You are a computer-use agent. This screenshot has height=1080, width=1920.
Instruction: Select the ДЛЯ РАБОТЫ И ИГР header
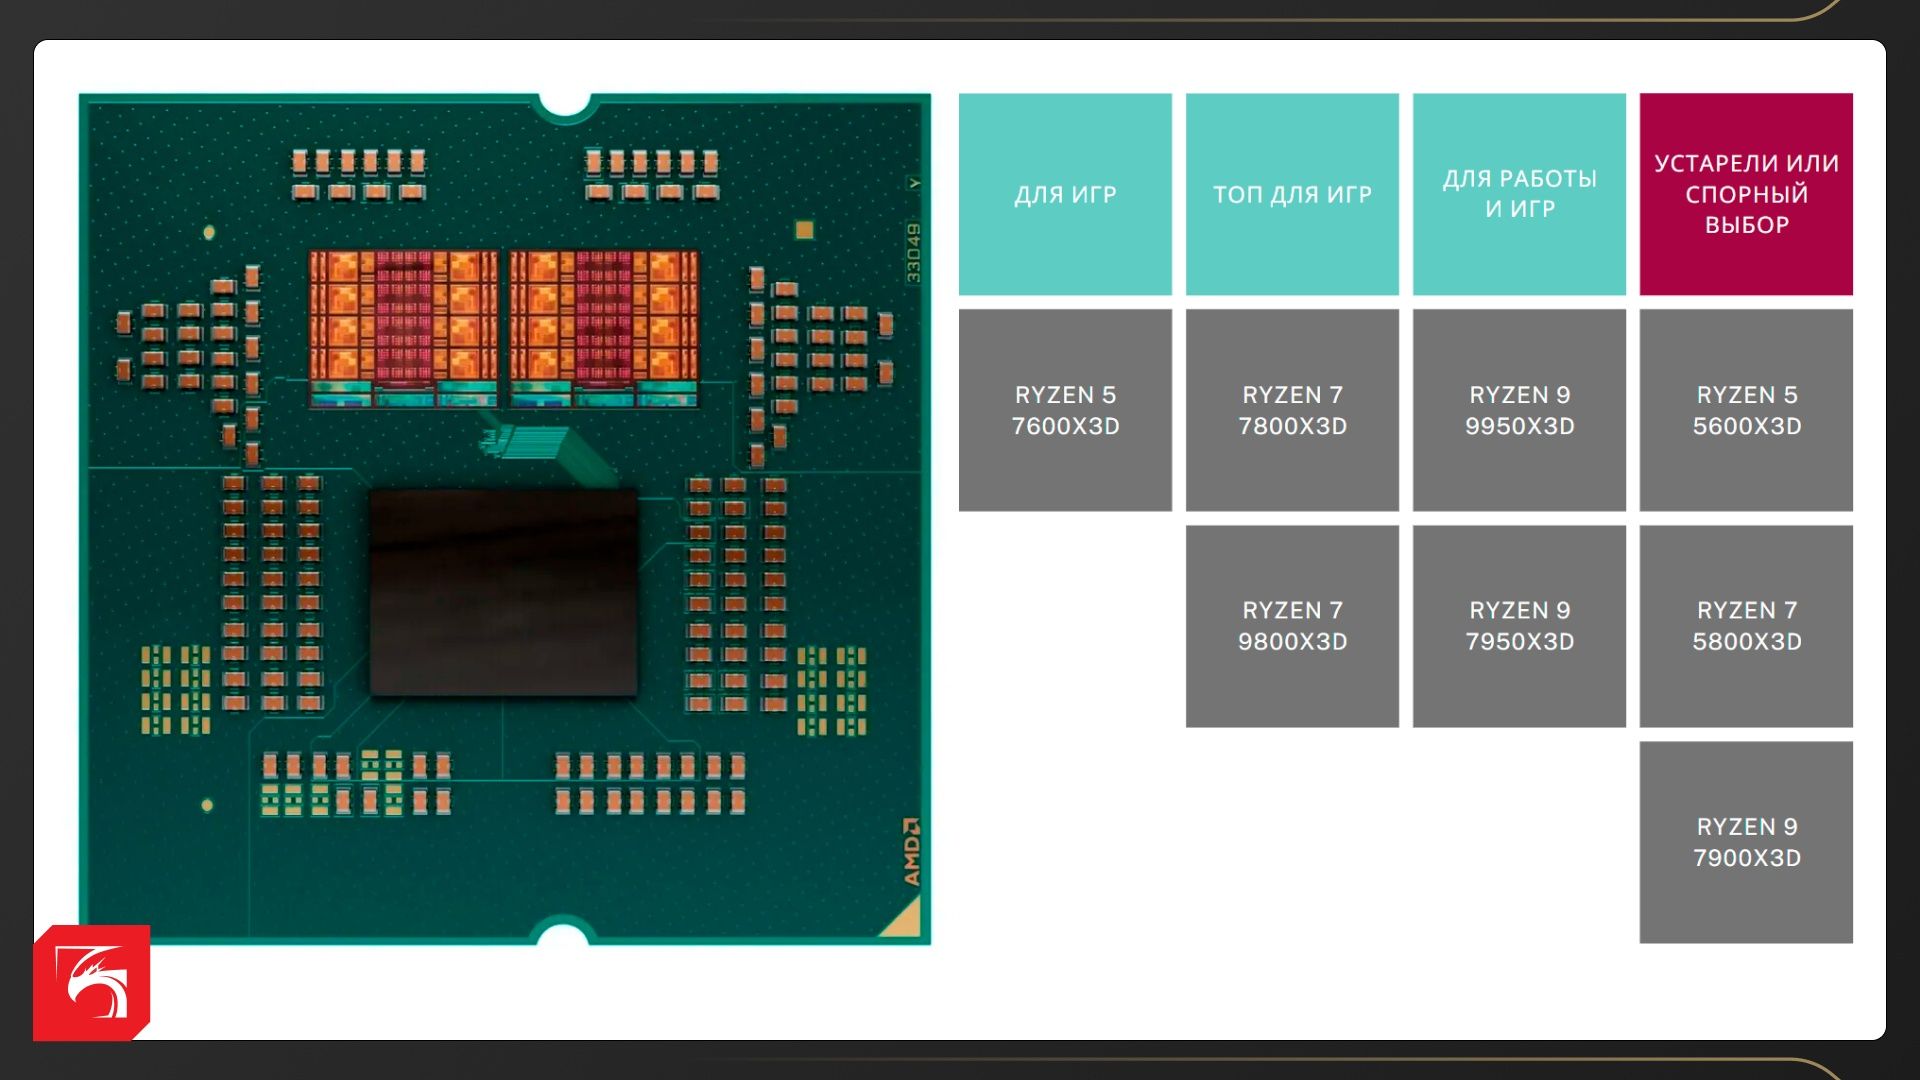click(x=1519, y=194)
